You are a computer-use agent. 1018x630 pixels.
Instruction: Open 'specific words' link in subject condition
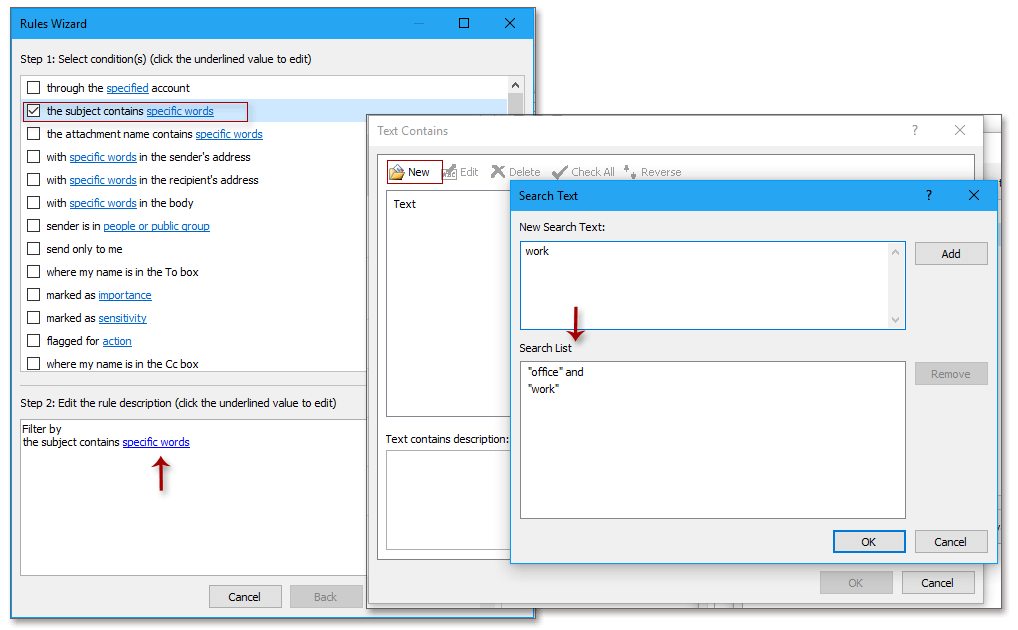point(180,111)
